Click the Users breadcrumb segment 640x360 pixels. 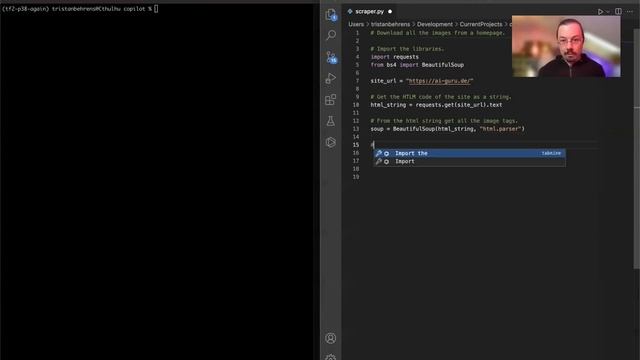(356, 24)
